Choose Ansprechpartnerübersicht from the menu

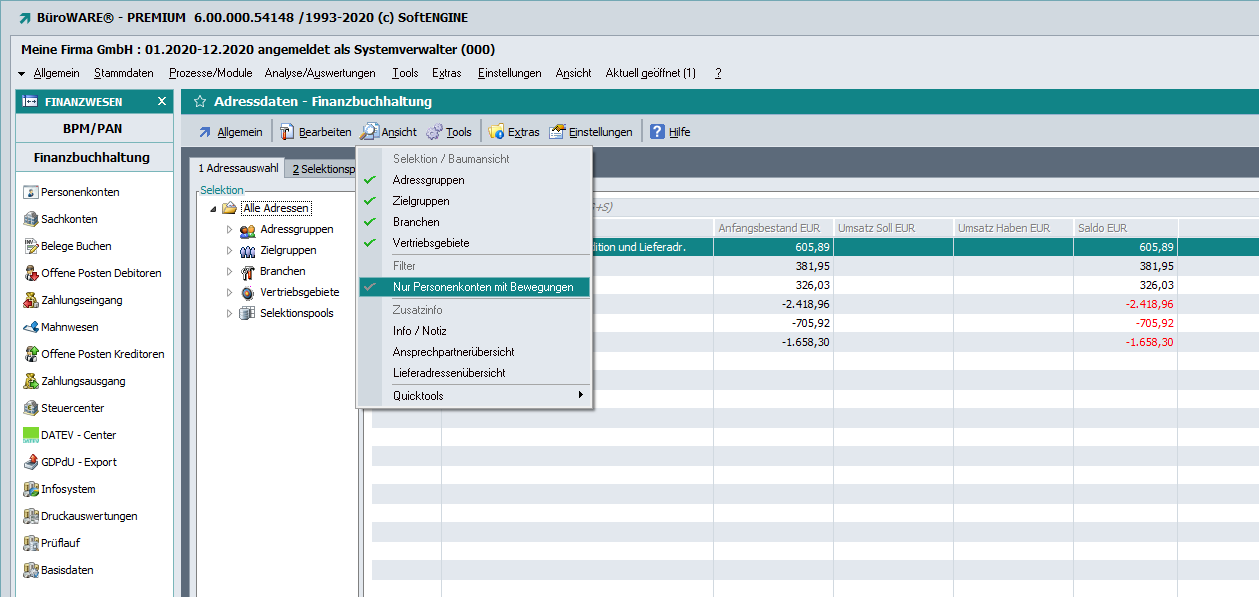(453, 352)
